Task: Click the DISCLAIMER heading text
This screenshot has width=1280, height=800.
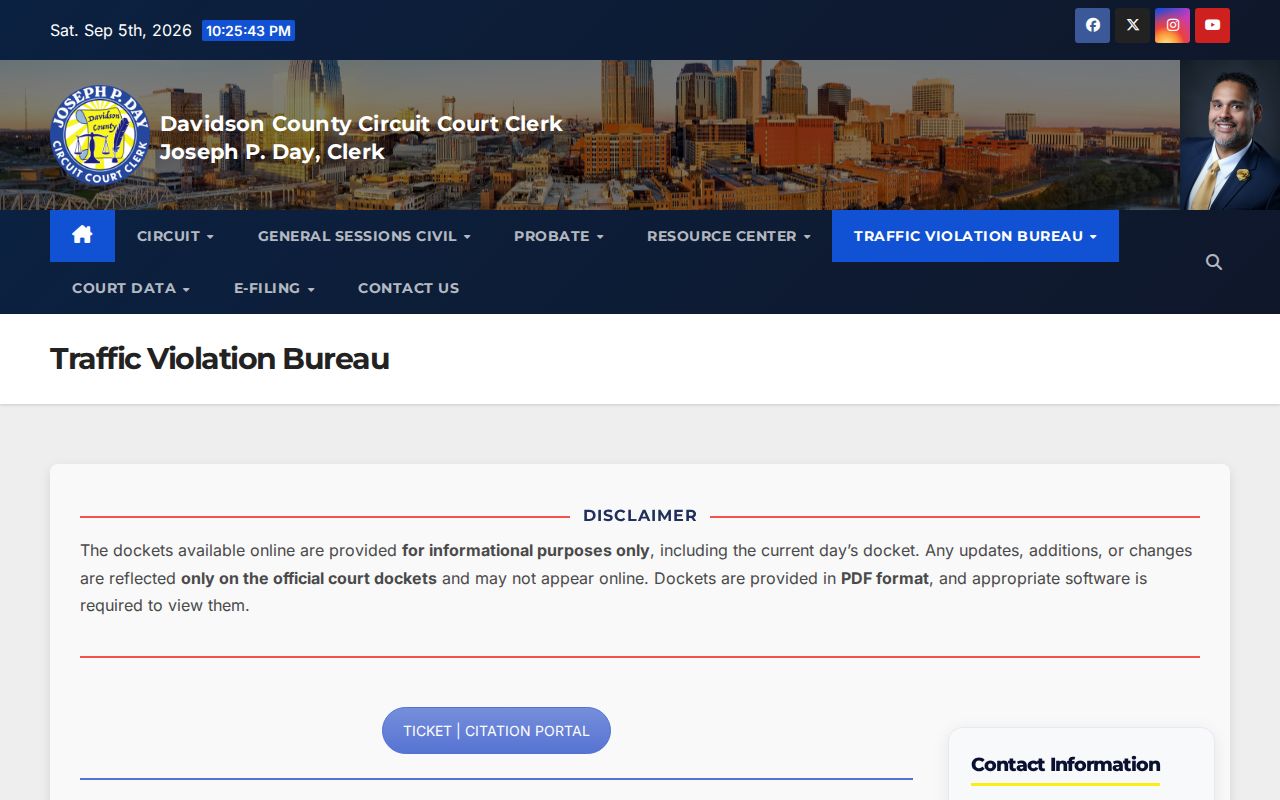Action: (x=640, y=516)
